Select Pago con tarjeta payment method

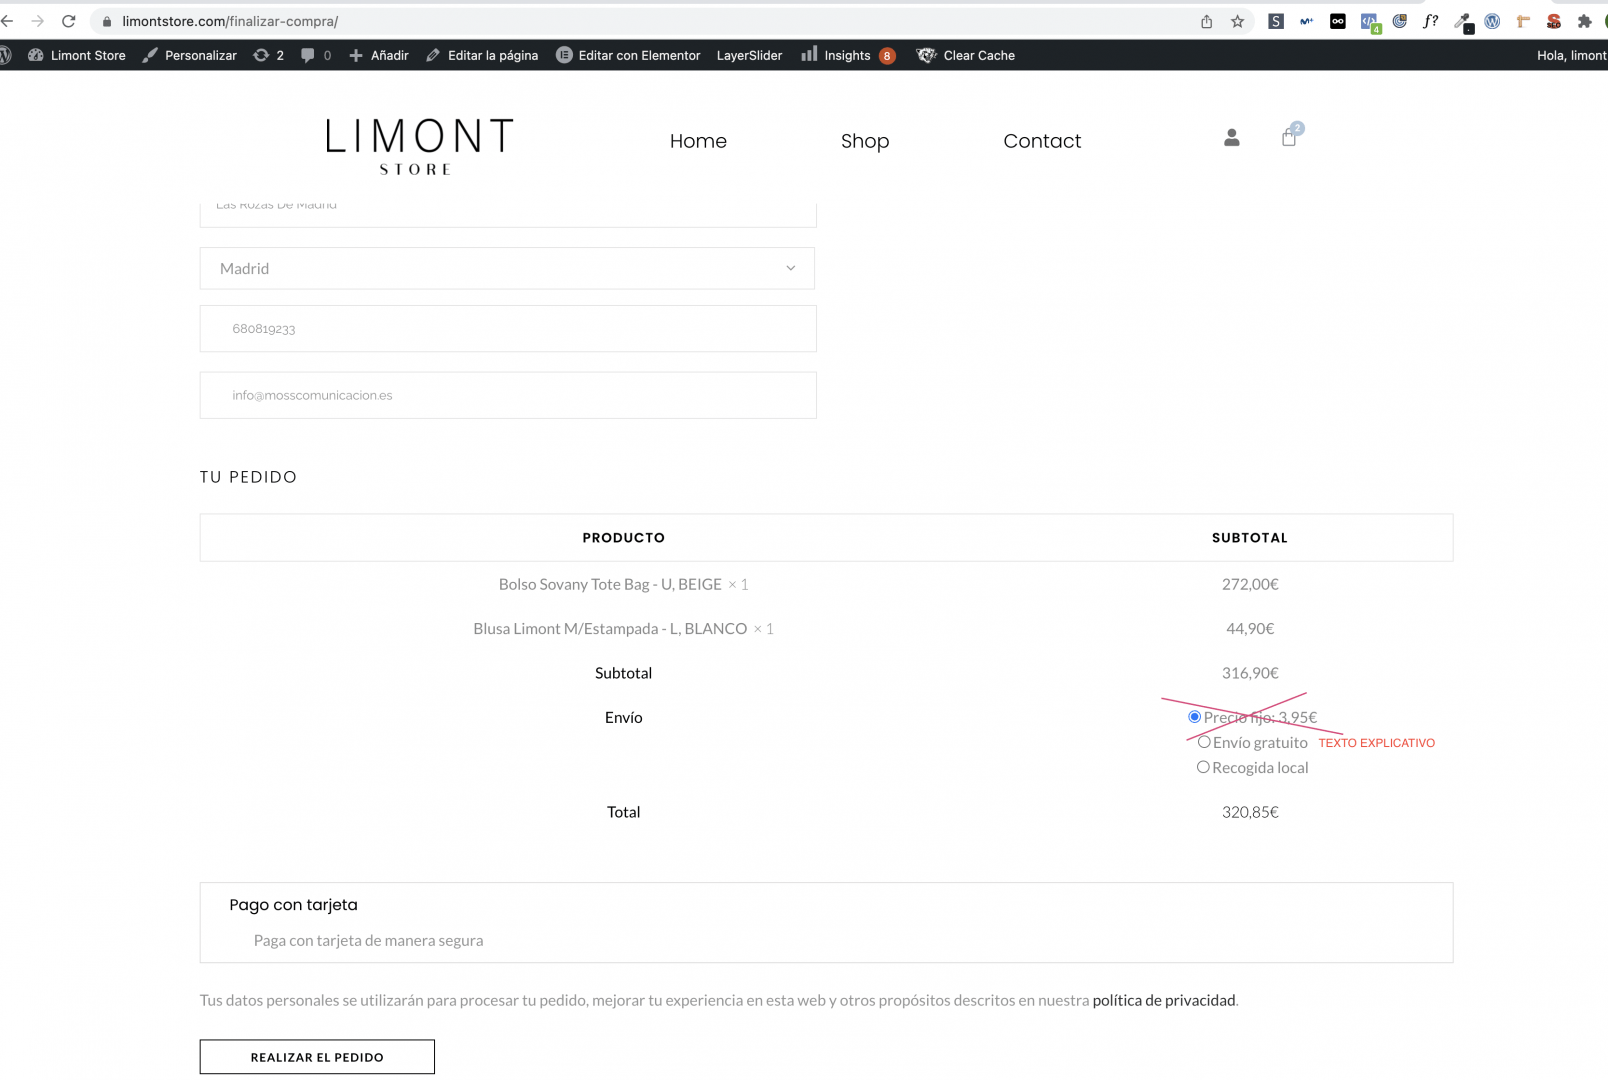click(x=293, y=904)
